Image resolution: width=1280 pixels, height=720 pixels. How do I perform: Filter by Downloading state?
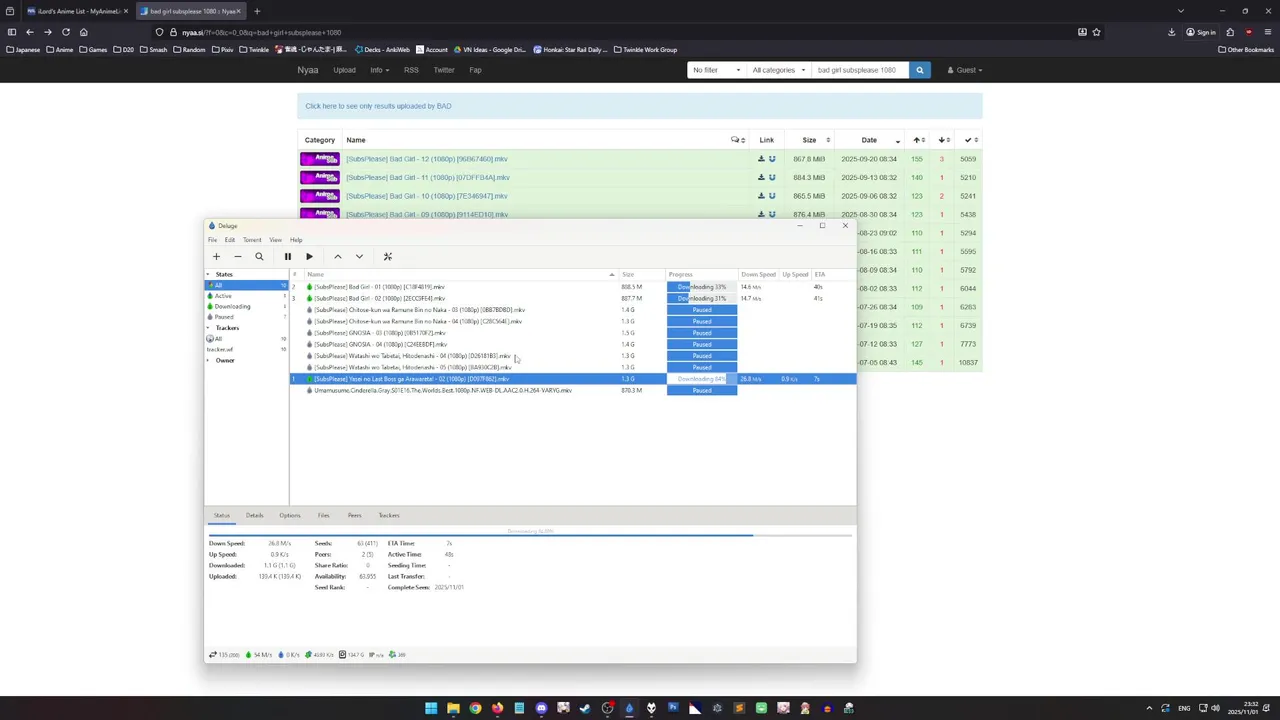(x=247, y=306)
